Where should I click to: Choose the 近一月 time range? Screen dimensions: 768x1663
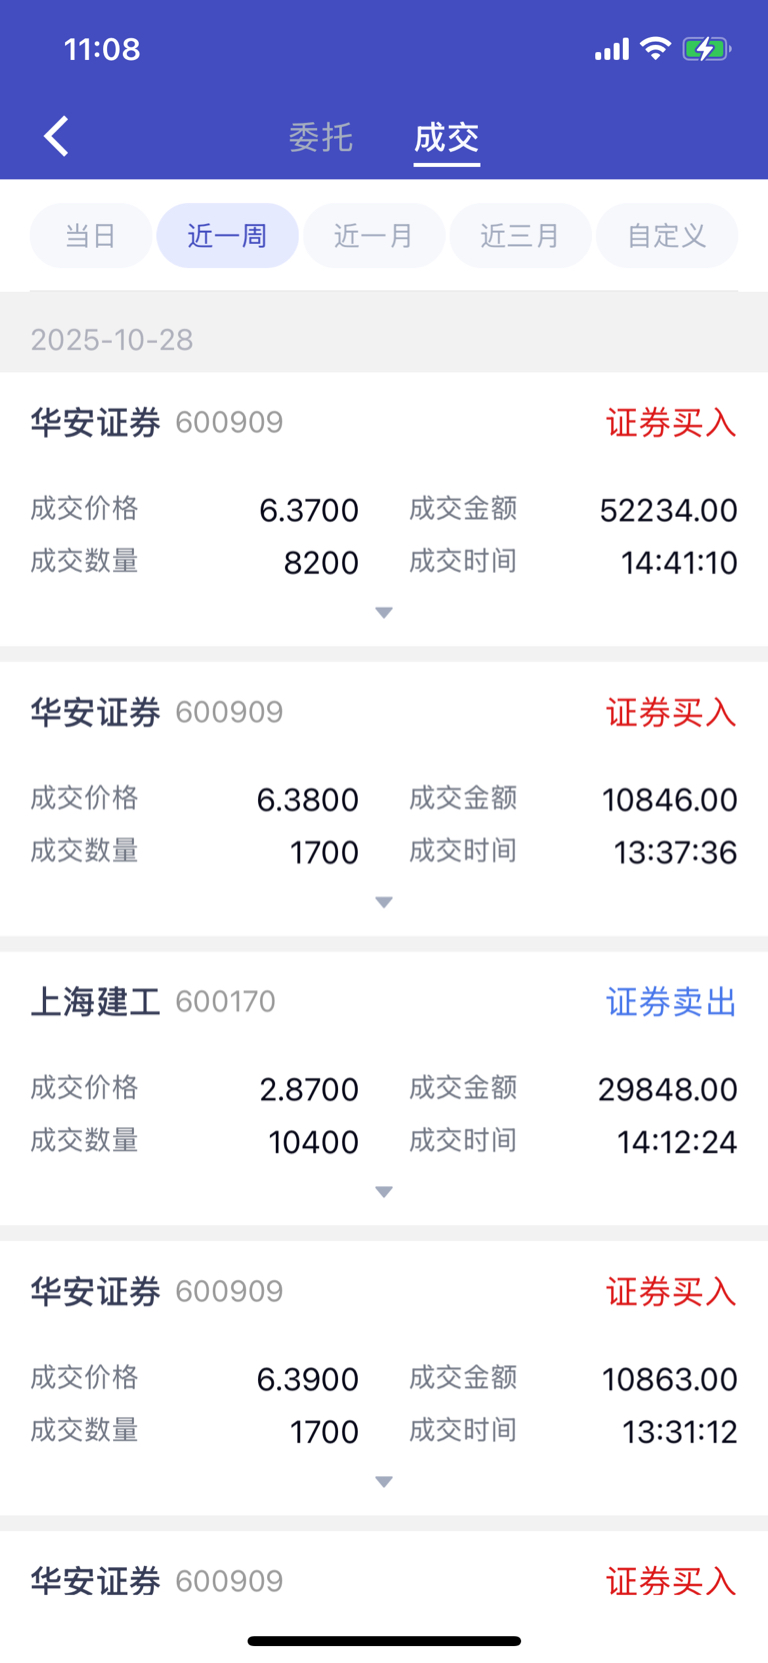(374, 236)
